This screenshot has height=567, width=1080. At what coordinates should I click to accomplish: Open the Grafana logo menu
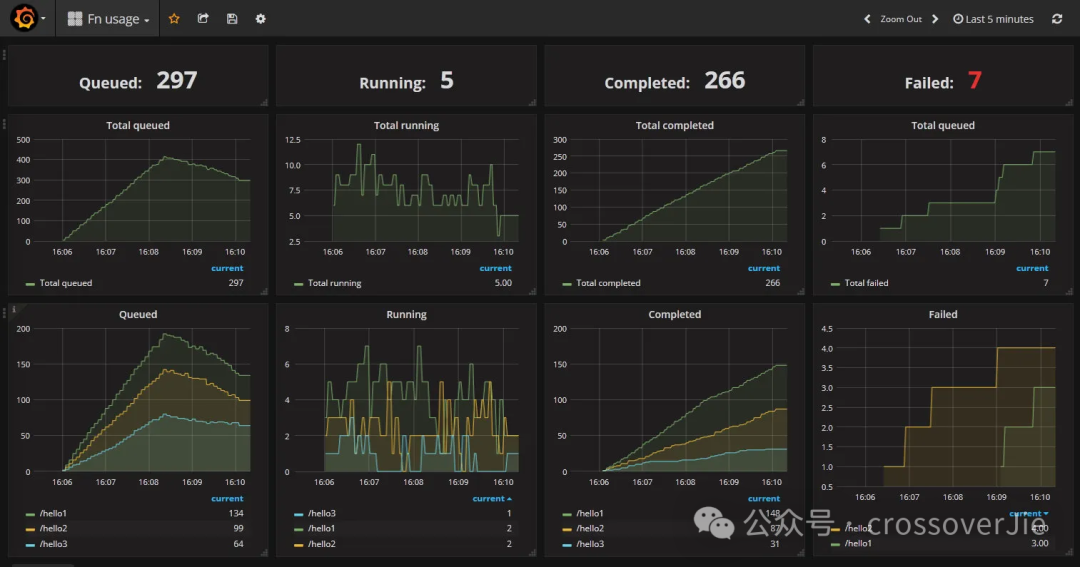[28, 18]
